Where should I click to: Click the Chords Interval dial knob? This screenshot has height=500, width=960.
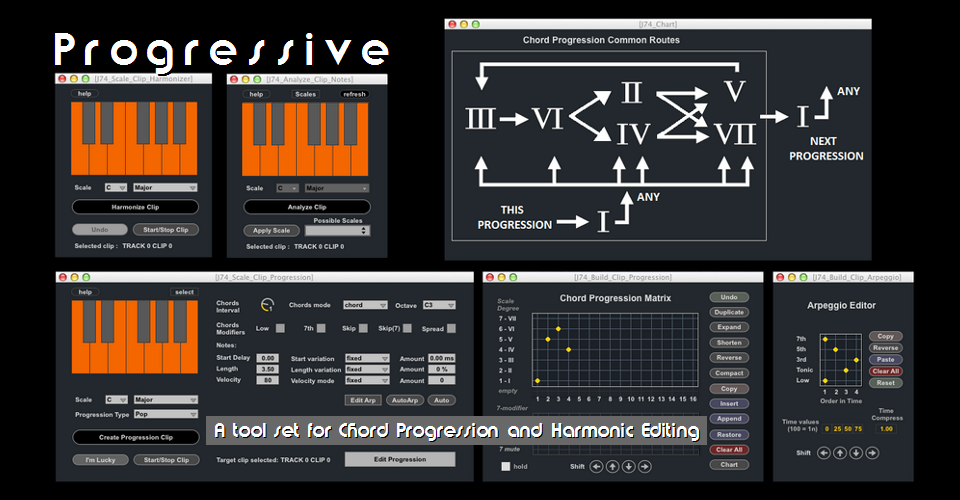[x=267, y=305]
